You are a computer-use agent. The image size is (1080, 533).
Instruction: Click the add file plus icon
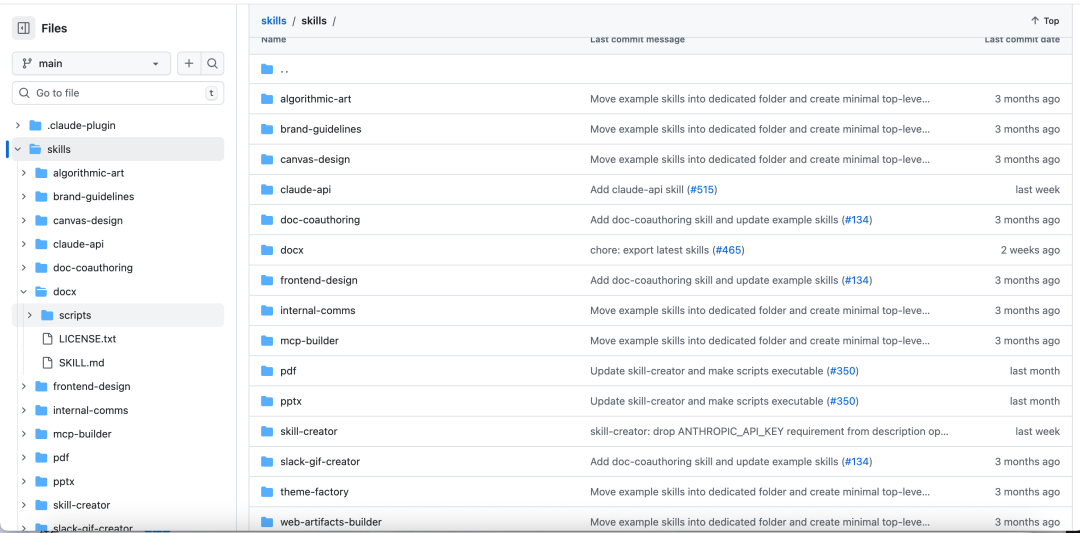coord(189,63)
